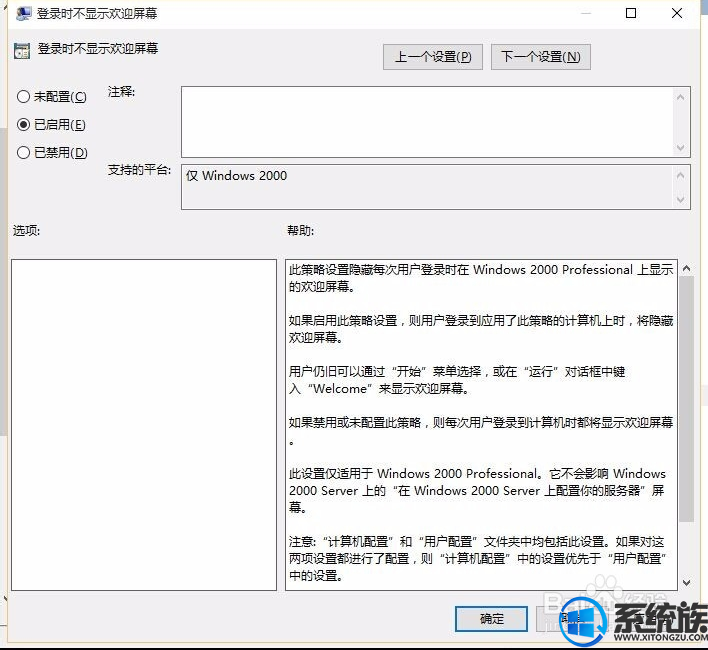This screenshot has height=650, width=708.
Task: Go to next setting 下一个设置(N)
Action: (x=540, y=57)
